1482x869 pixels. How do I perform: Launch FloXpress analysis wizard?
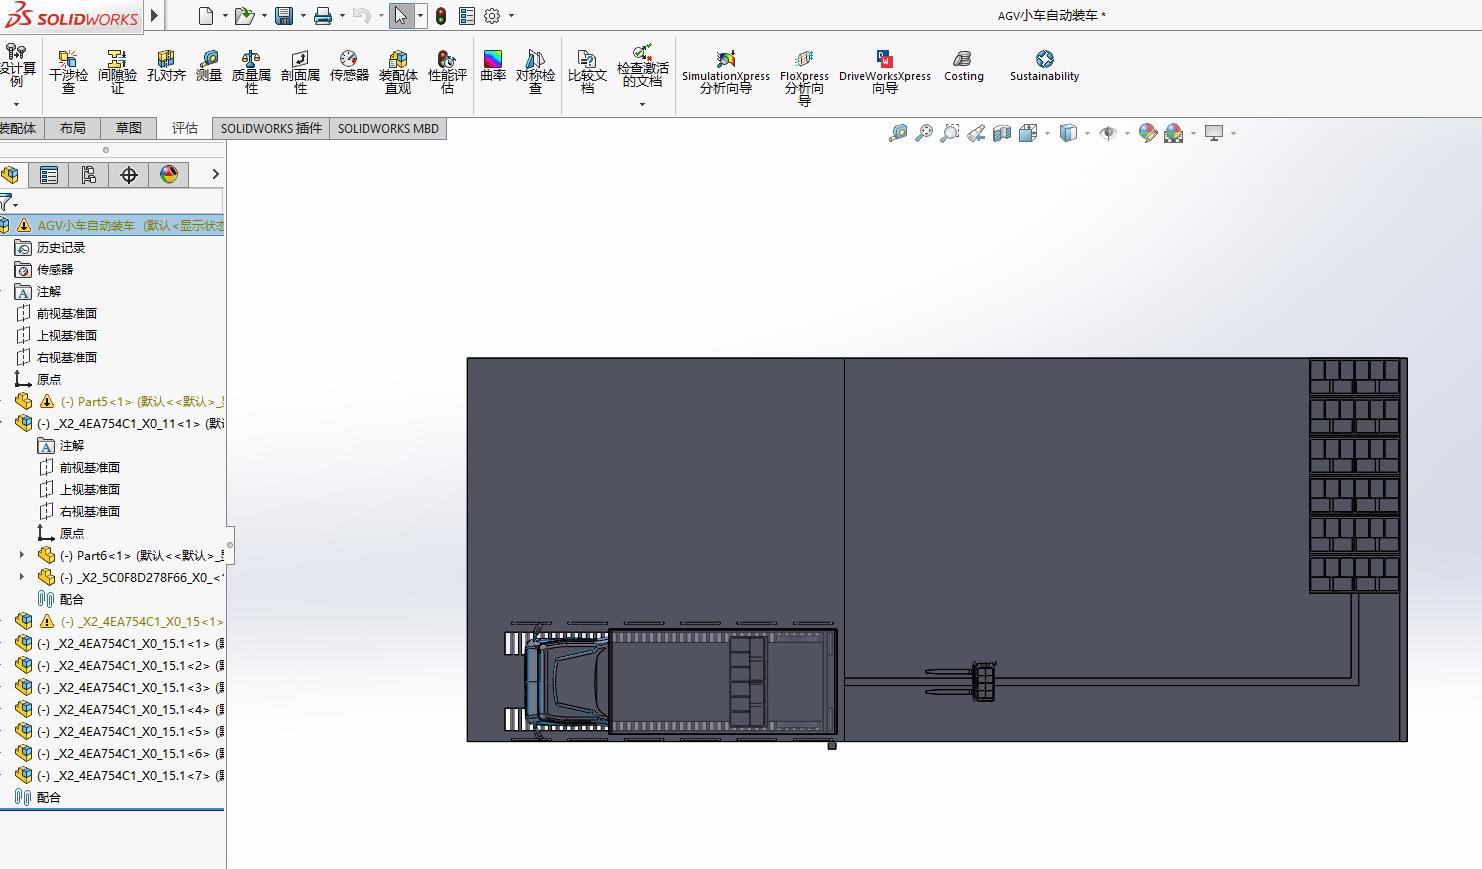pos(804,77)
